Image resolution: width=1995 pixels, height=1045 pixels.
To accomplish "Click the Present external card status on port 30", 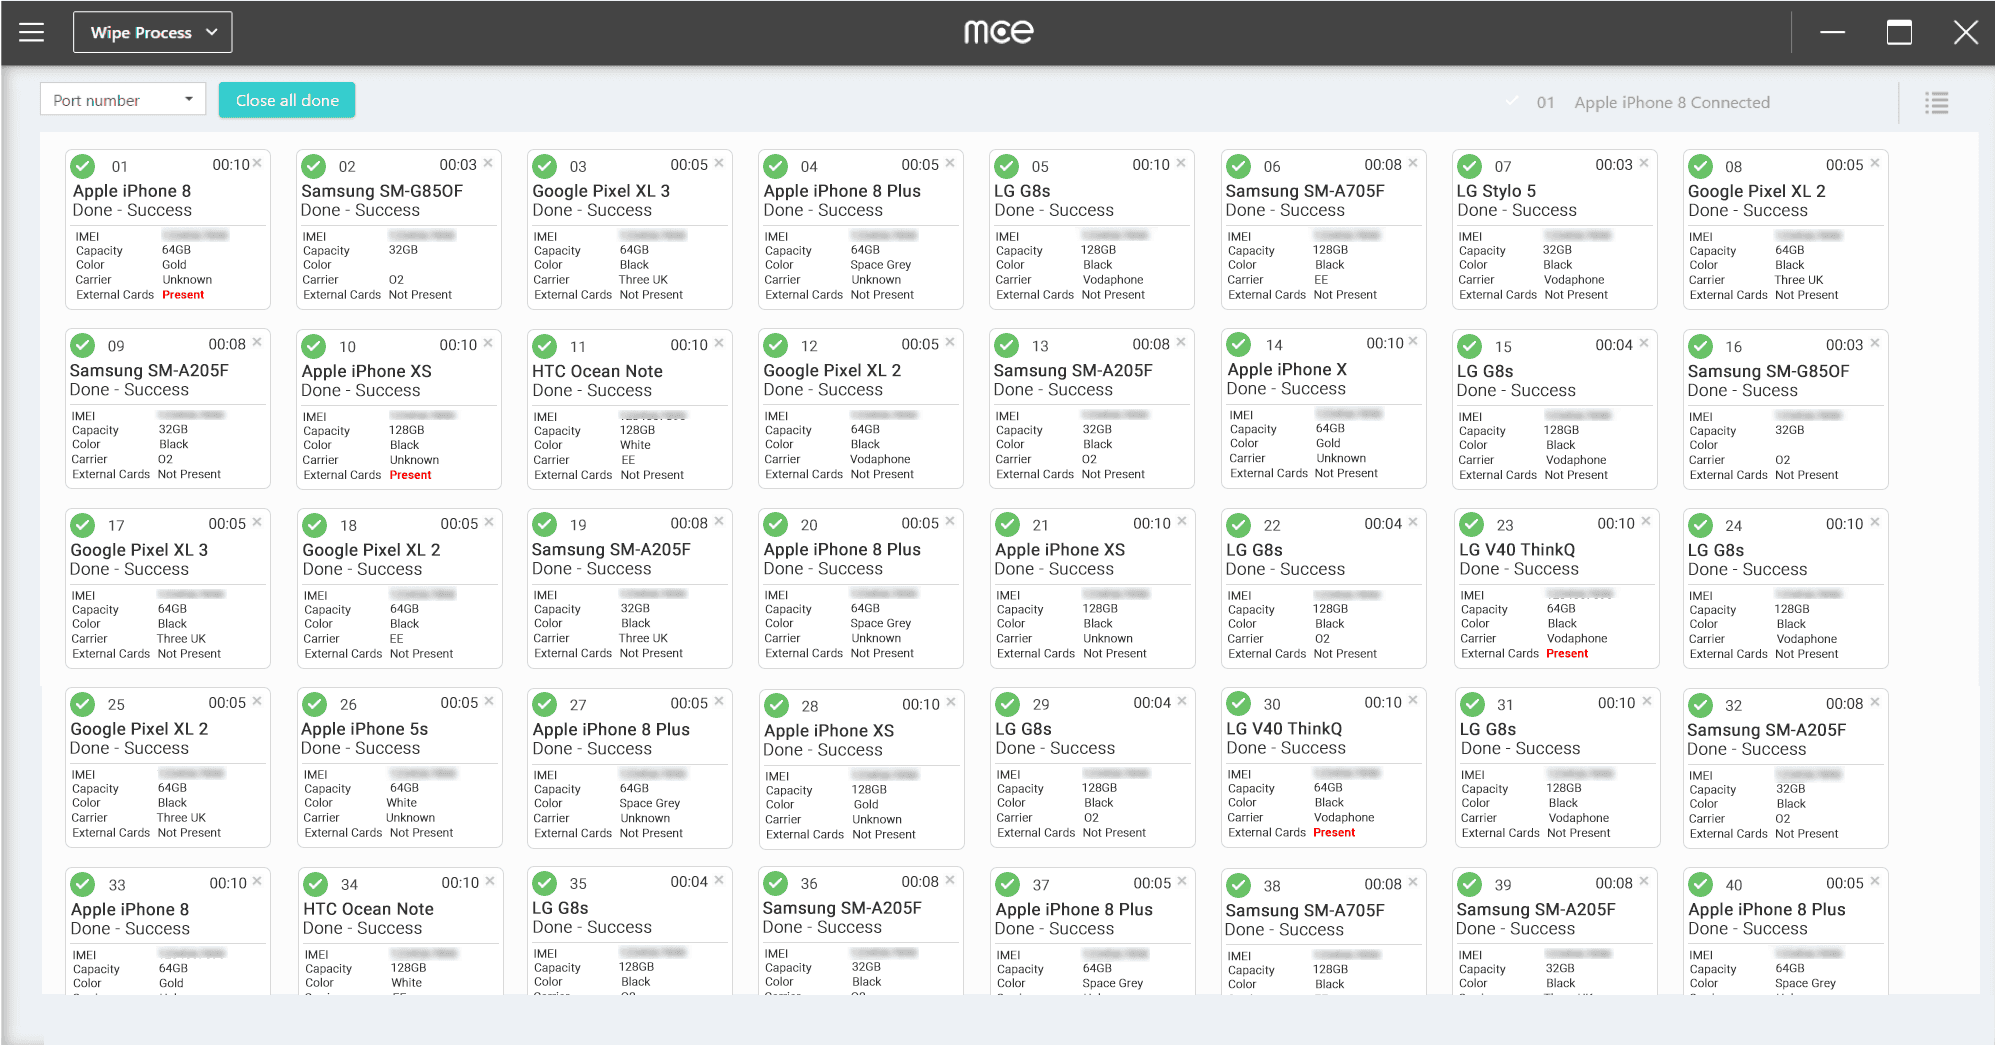I will coord(1334,833).
